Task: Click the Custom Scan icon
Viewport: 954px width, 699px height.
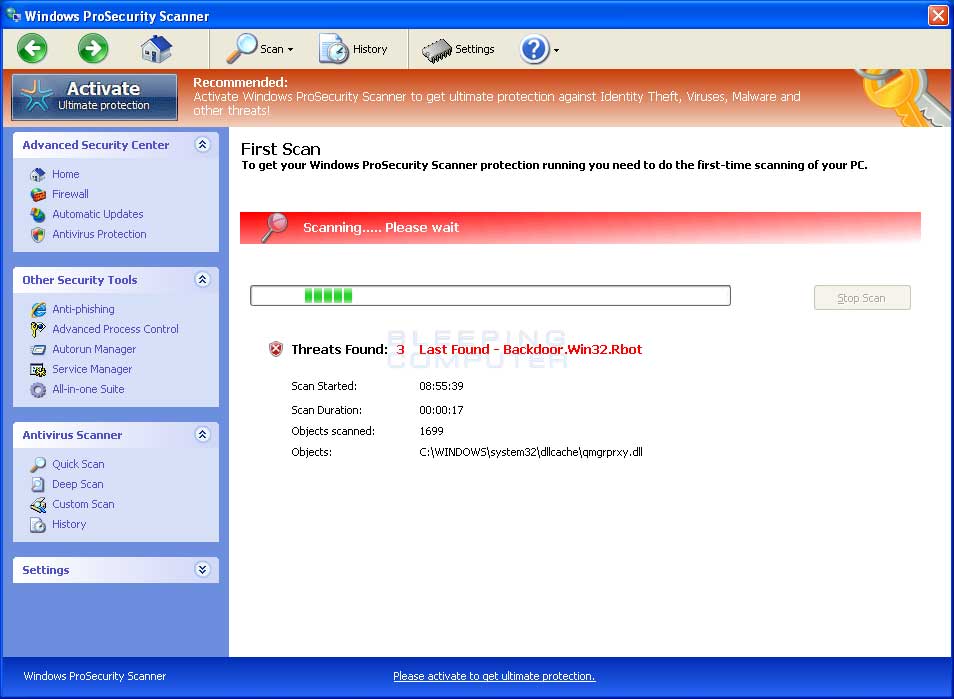Action: click(x=38, y=505)
